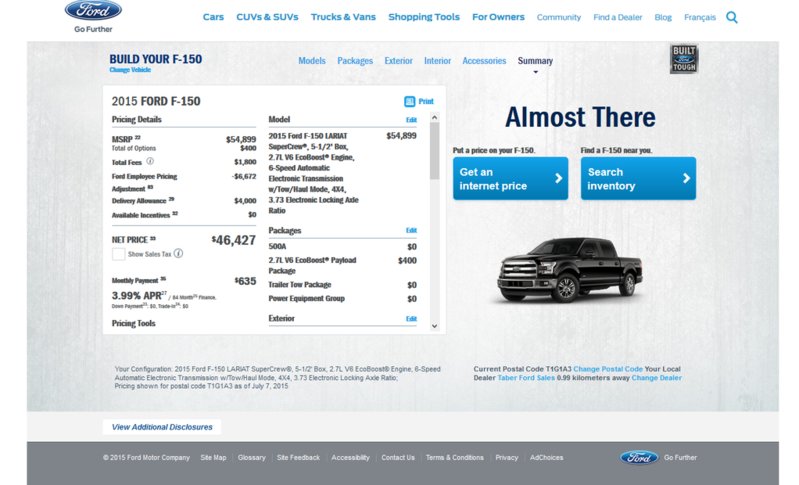Go to Accessories tab
Screen dimensions: 799x485
484,61
